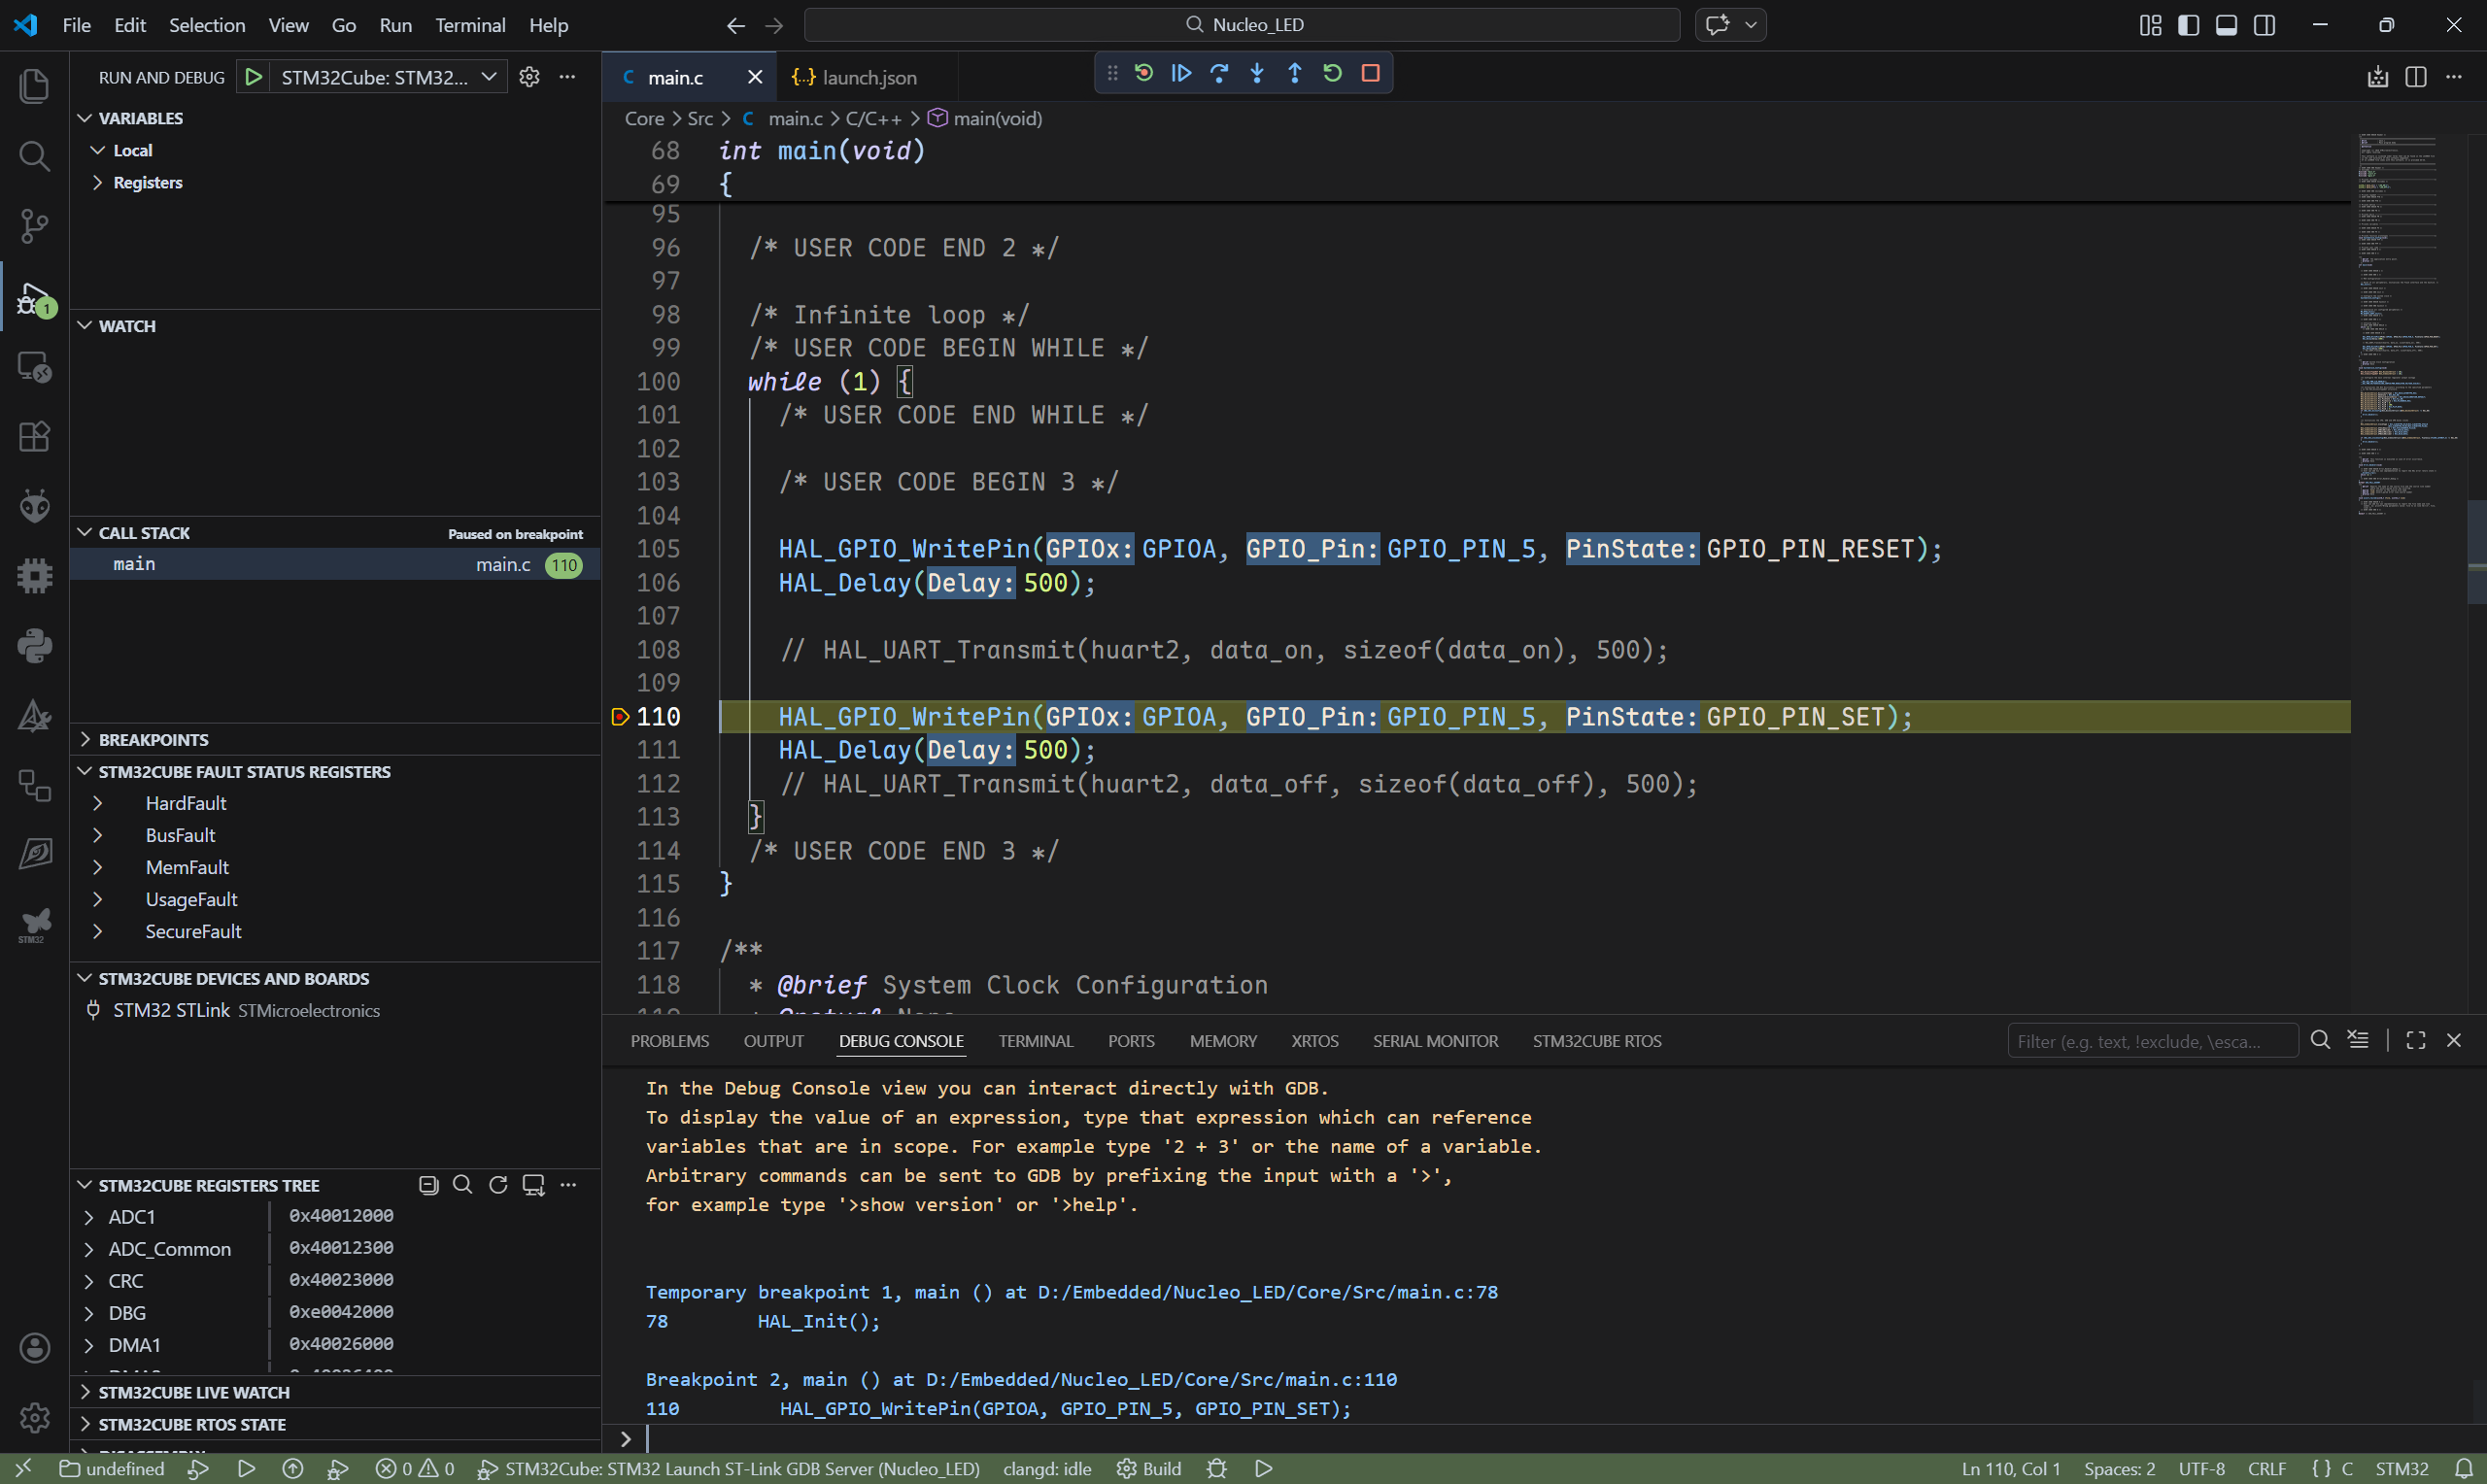2487x1484 pixels.
Task: Open the chip-shaped icon in activity bar
Action: (34, 576)
